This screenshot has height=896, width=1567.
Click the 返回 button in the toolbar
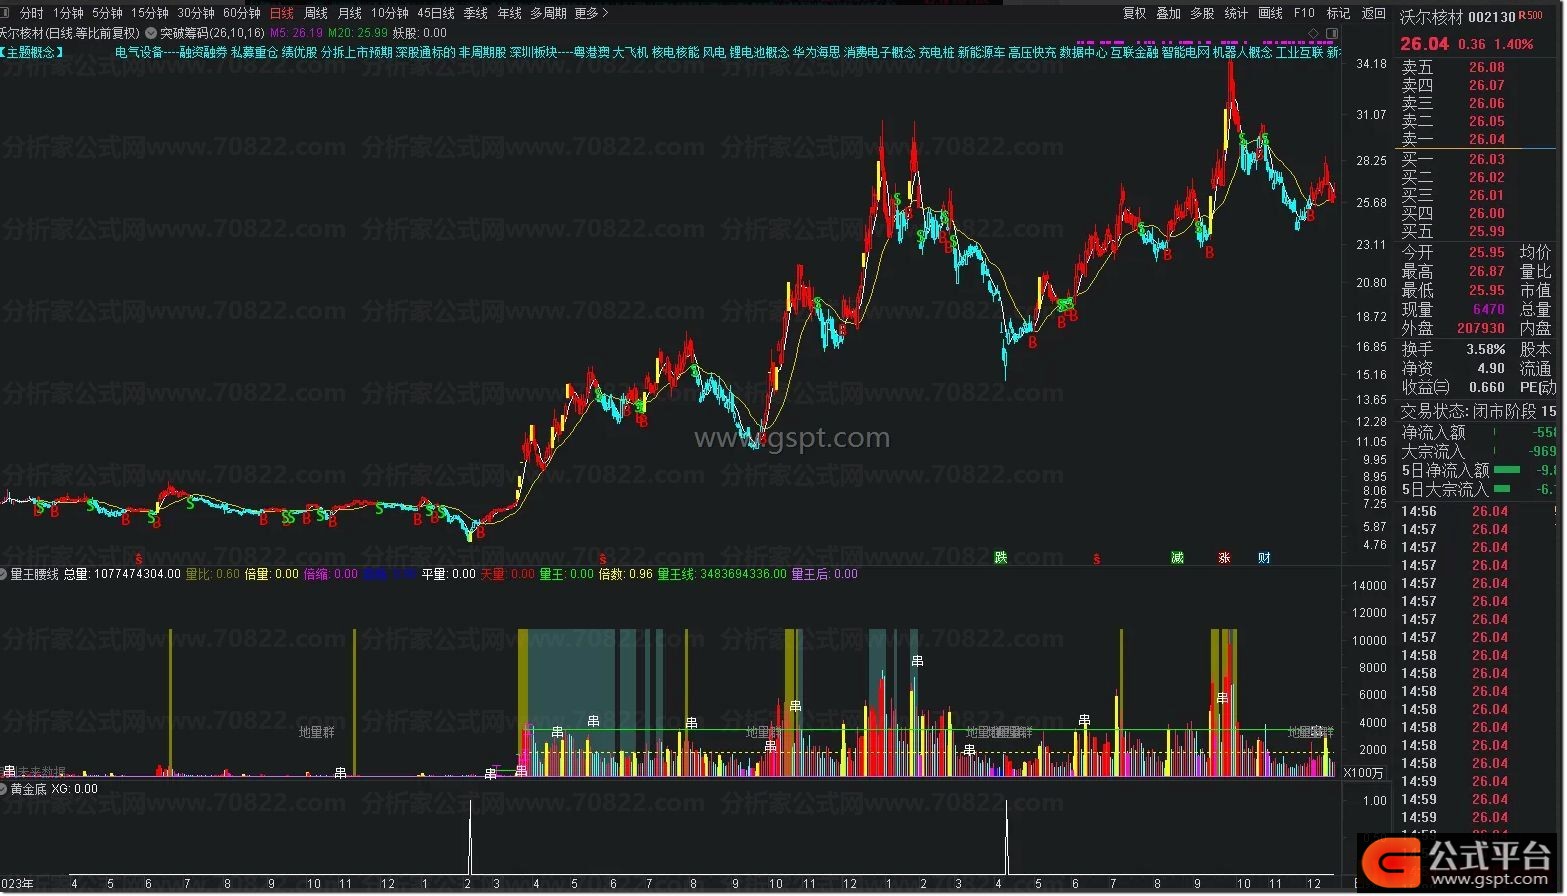(x=1374, y=13)
